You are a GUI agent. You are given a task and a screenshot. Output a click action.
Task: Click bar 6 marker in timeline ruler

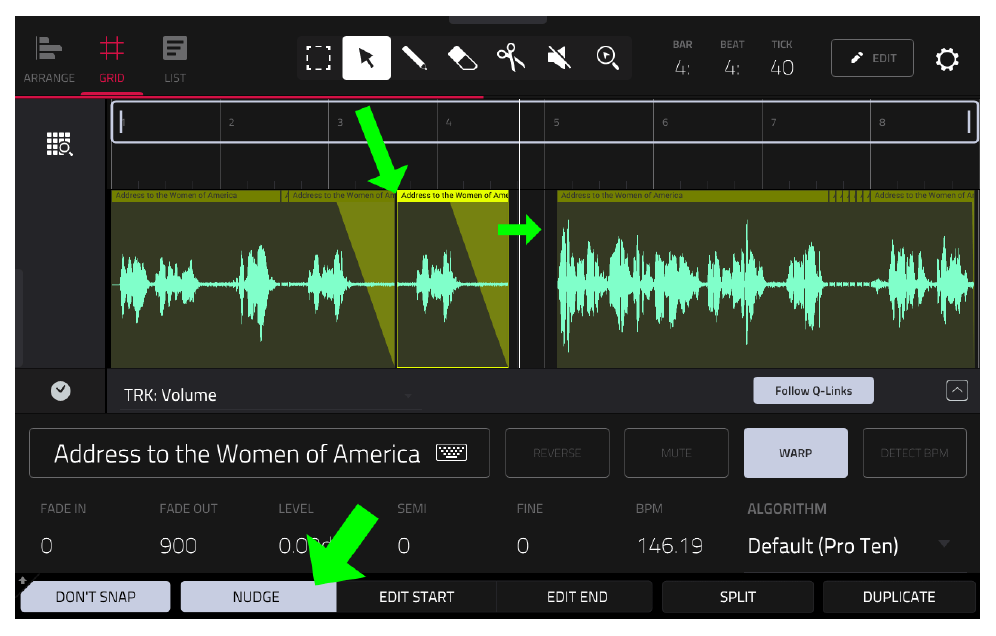(664, 122)
